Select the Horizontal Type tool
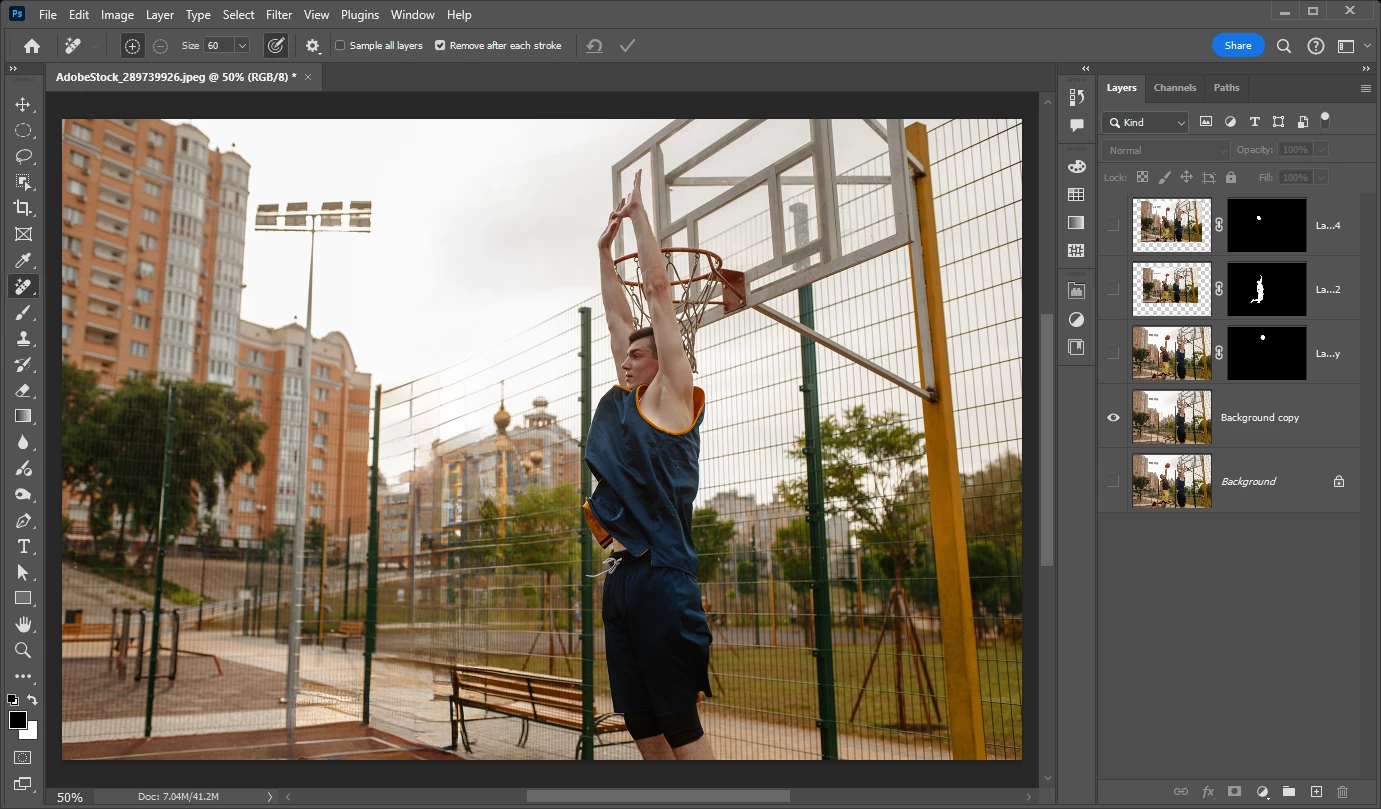 pos(22,546)
